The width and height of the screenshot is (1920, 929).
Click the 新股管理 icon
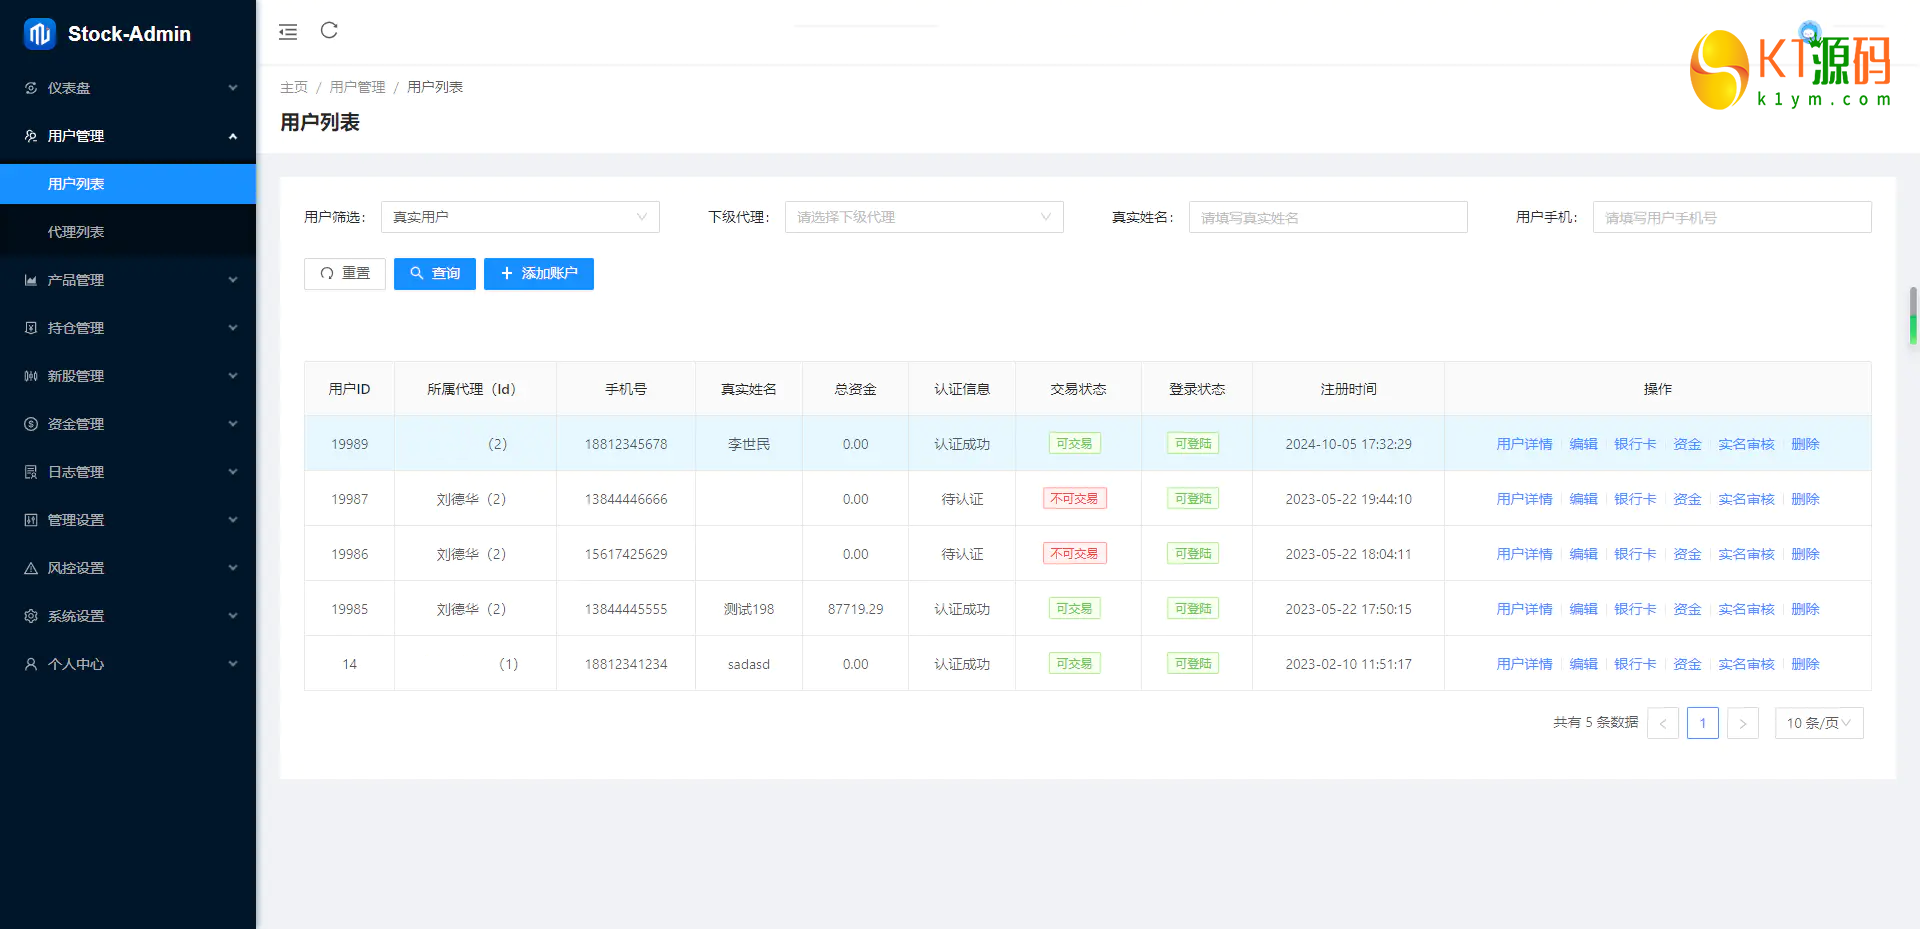tap(31, 376)
